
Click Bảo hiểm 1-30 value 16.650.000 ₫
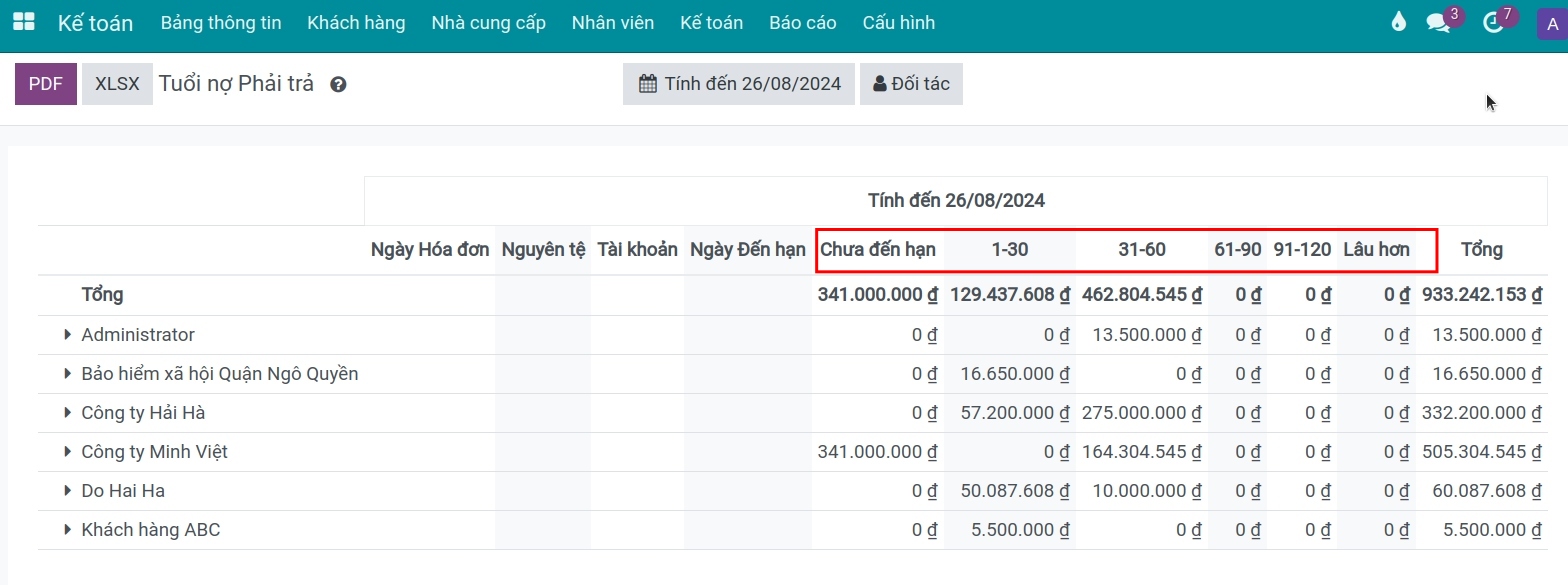click(1015, 373)
